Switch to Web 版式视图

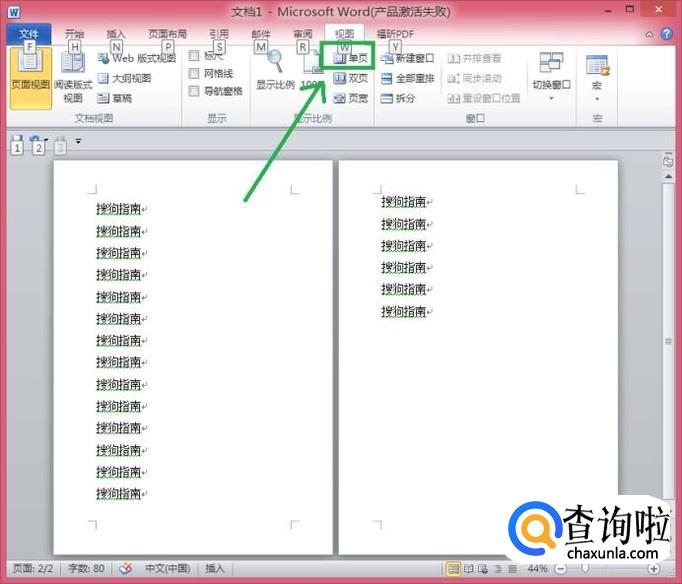pyautogui.click(x=137, y=58)
